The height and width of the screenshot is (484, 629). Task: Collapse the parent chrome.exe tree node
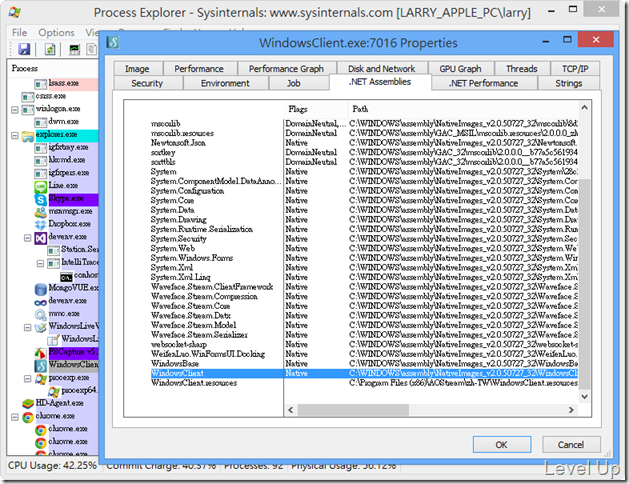point(15,417)
